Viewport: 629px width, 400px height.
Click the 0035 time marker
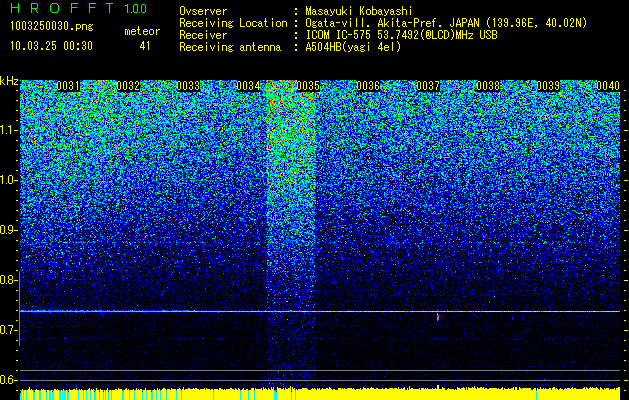308,86
